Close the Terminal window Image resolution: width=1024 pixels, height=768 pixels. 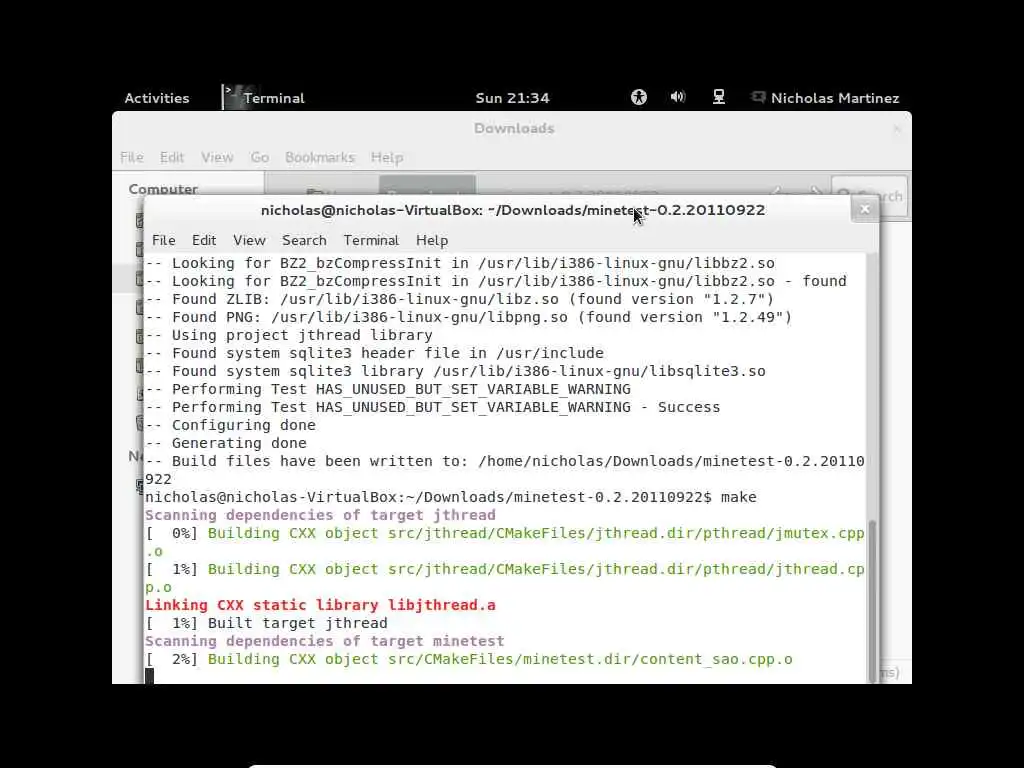pyautogui.click(x=865, y=210)
